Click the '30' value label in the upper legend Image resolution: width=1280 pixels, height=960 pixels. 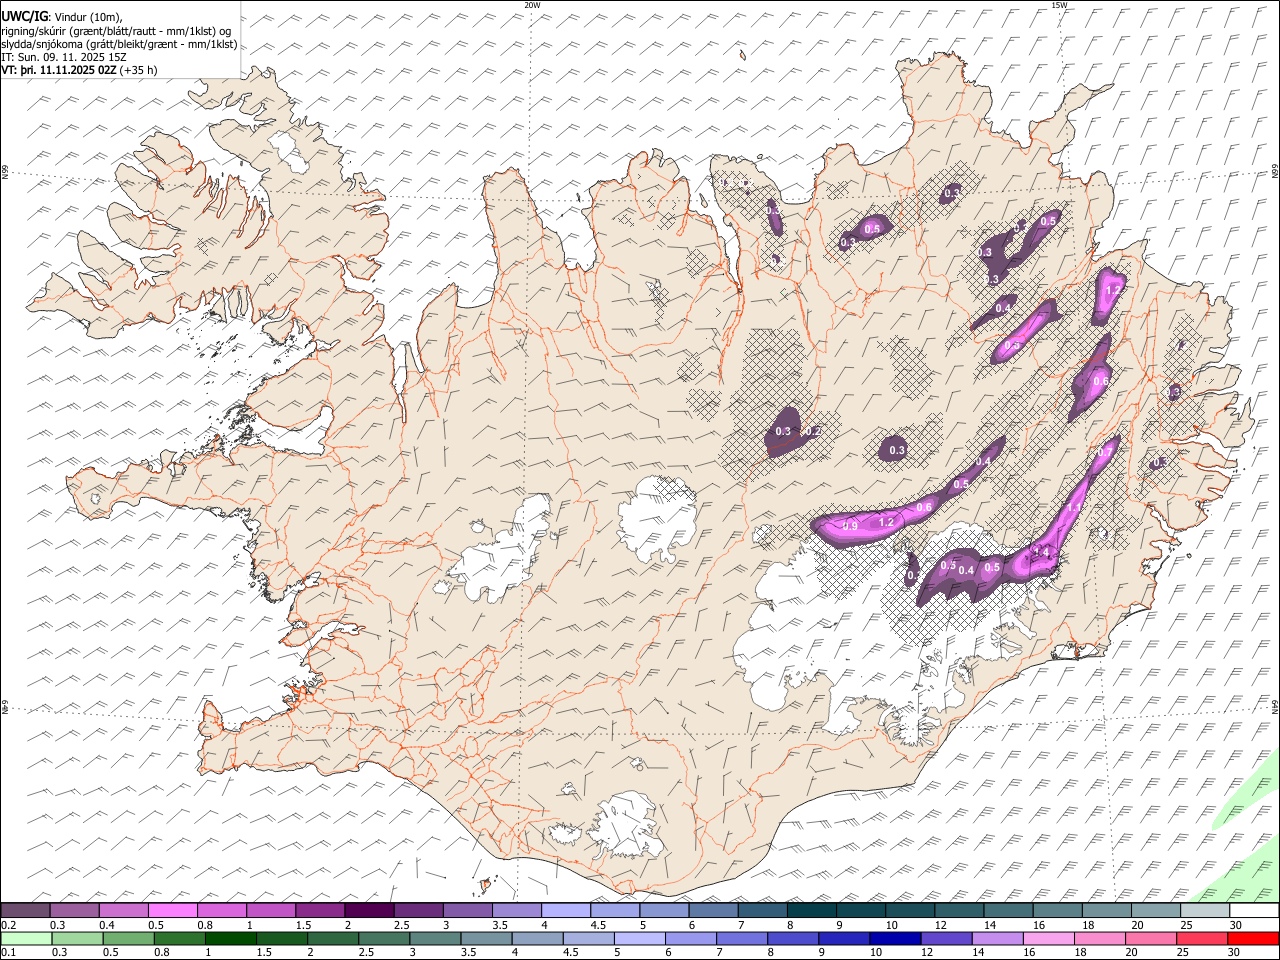pos(1236,925)
